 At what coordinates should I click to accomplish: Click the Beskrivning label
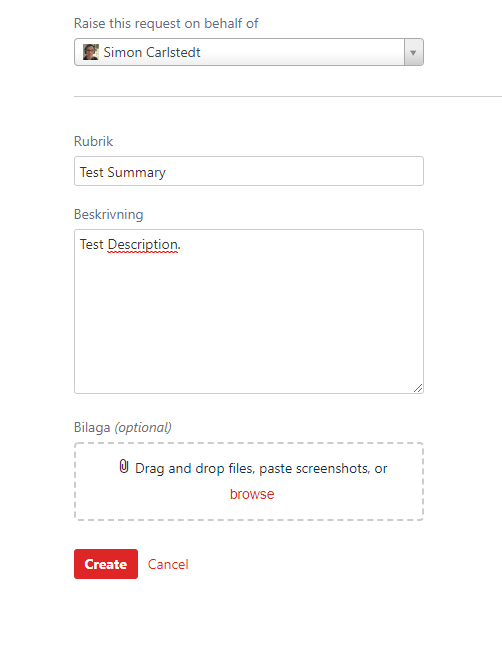[x=109, y=215]
